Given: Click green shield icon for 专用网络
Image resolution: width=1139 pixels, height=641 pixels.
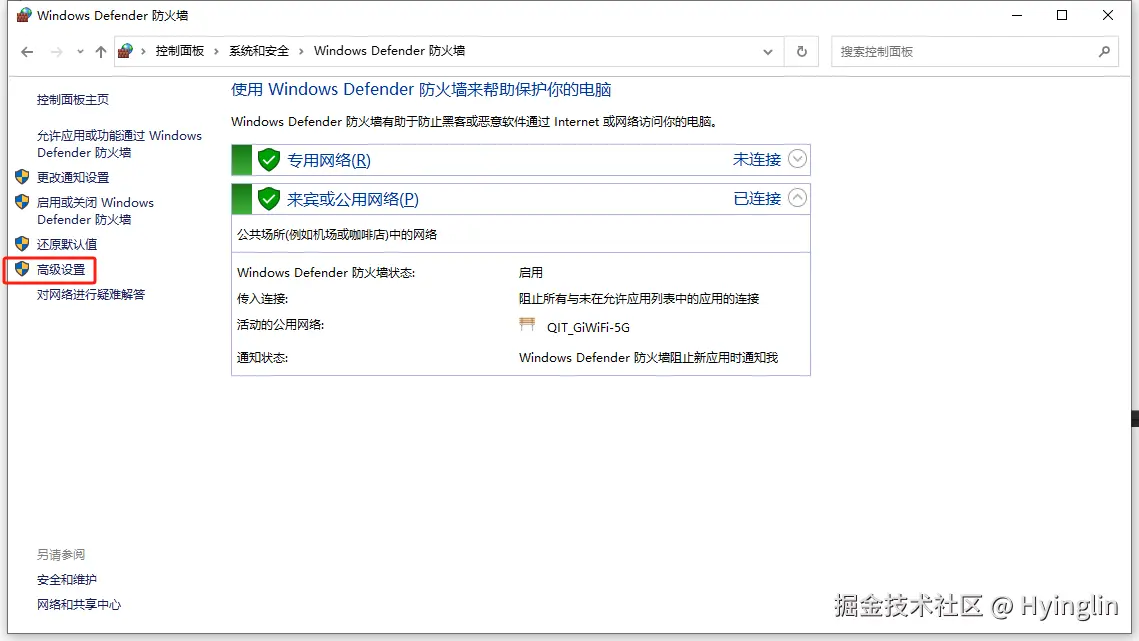Looking at the screenshot, I should coord(269,160).
